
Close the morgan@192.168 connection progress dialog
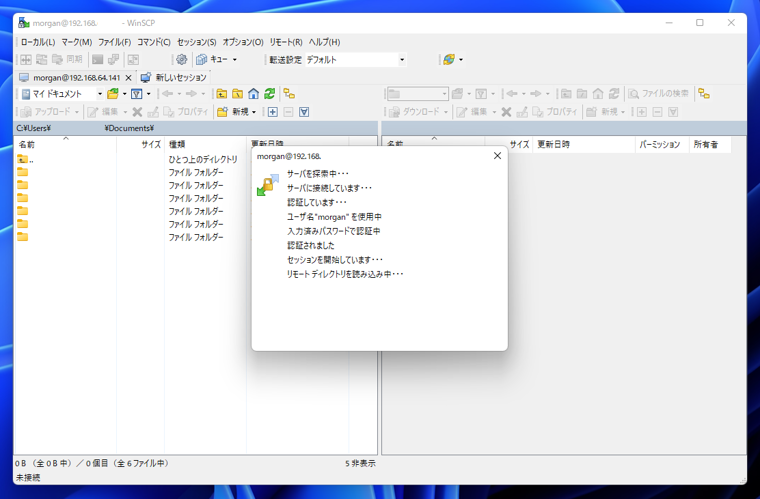click(x=497, y=156)
